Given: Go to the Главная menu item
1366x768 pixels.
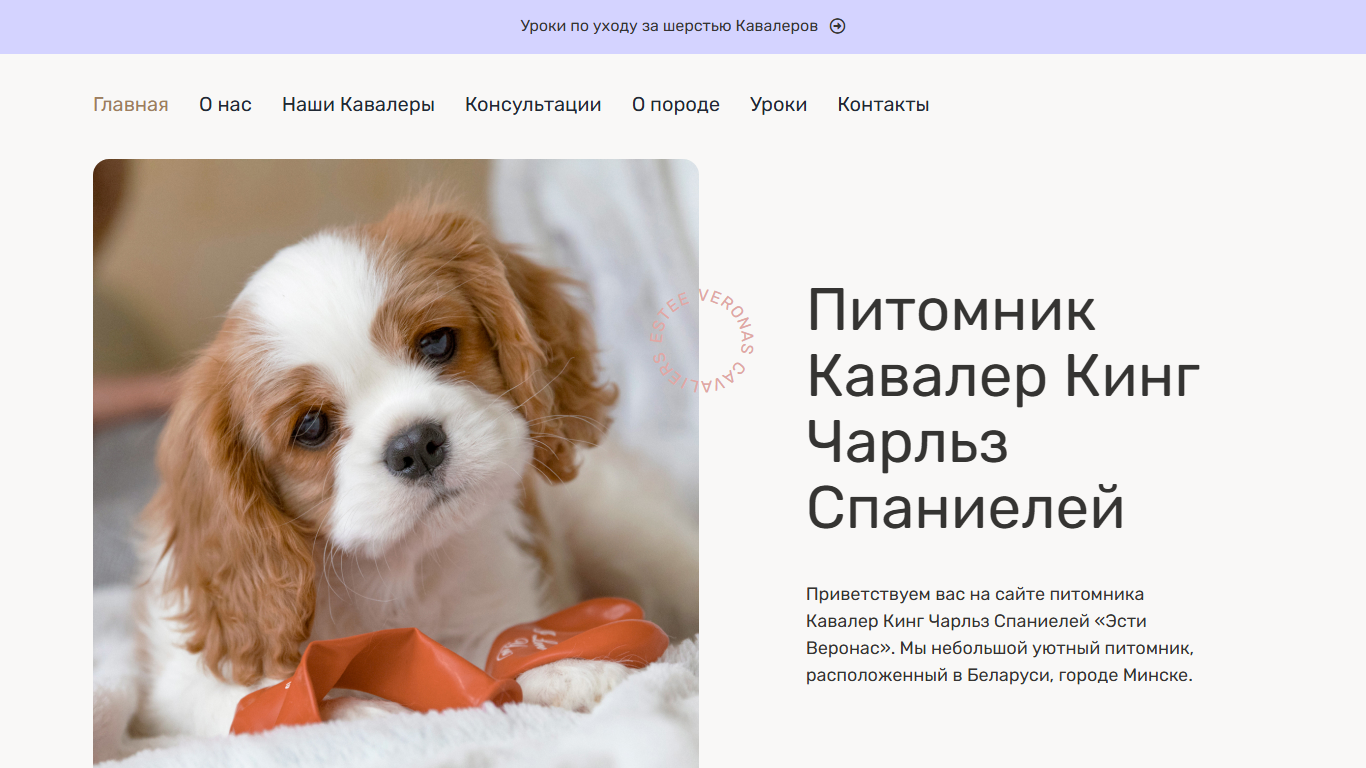Looking at the screenshot, I should coord(131,104).
